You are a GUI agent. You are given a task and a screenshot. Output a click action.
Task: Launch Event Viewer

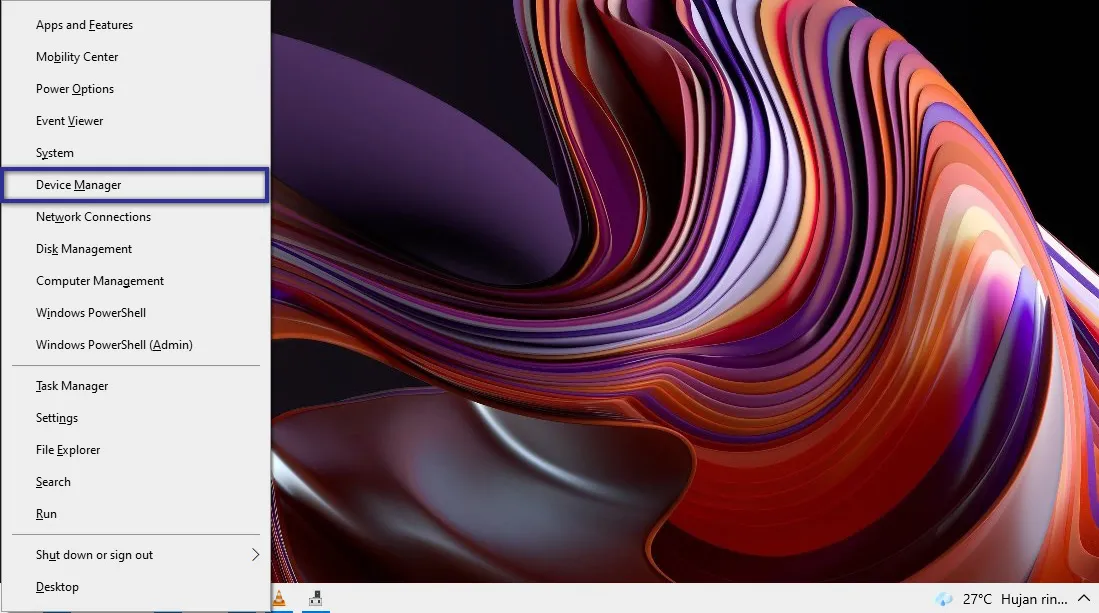click(x=70, y=121)
